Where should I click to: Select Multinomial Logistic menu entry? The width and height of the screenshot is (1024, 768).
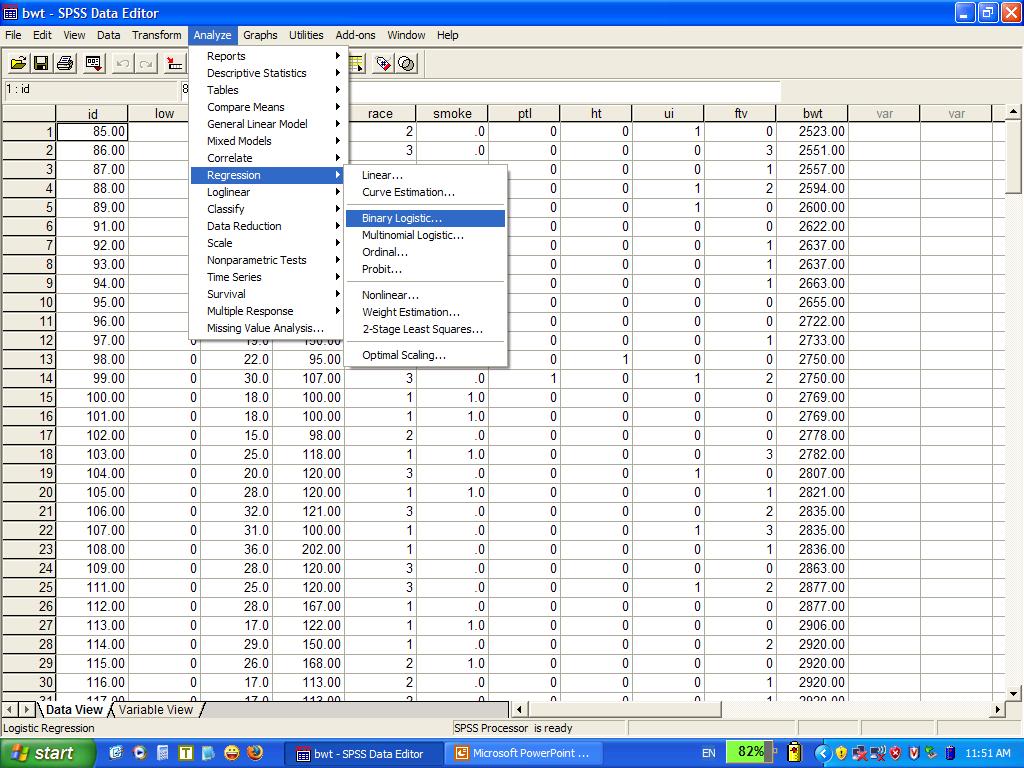pyautogui.click(x=425, y=235)
